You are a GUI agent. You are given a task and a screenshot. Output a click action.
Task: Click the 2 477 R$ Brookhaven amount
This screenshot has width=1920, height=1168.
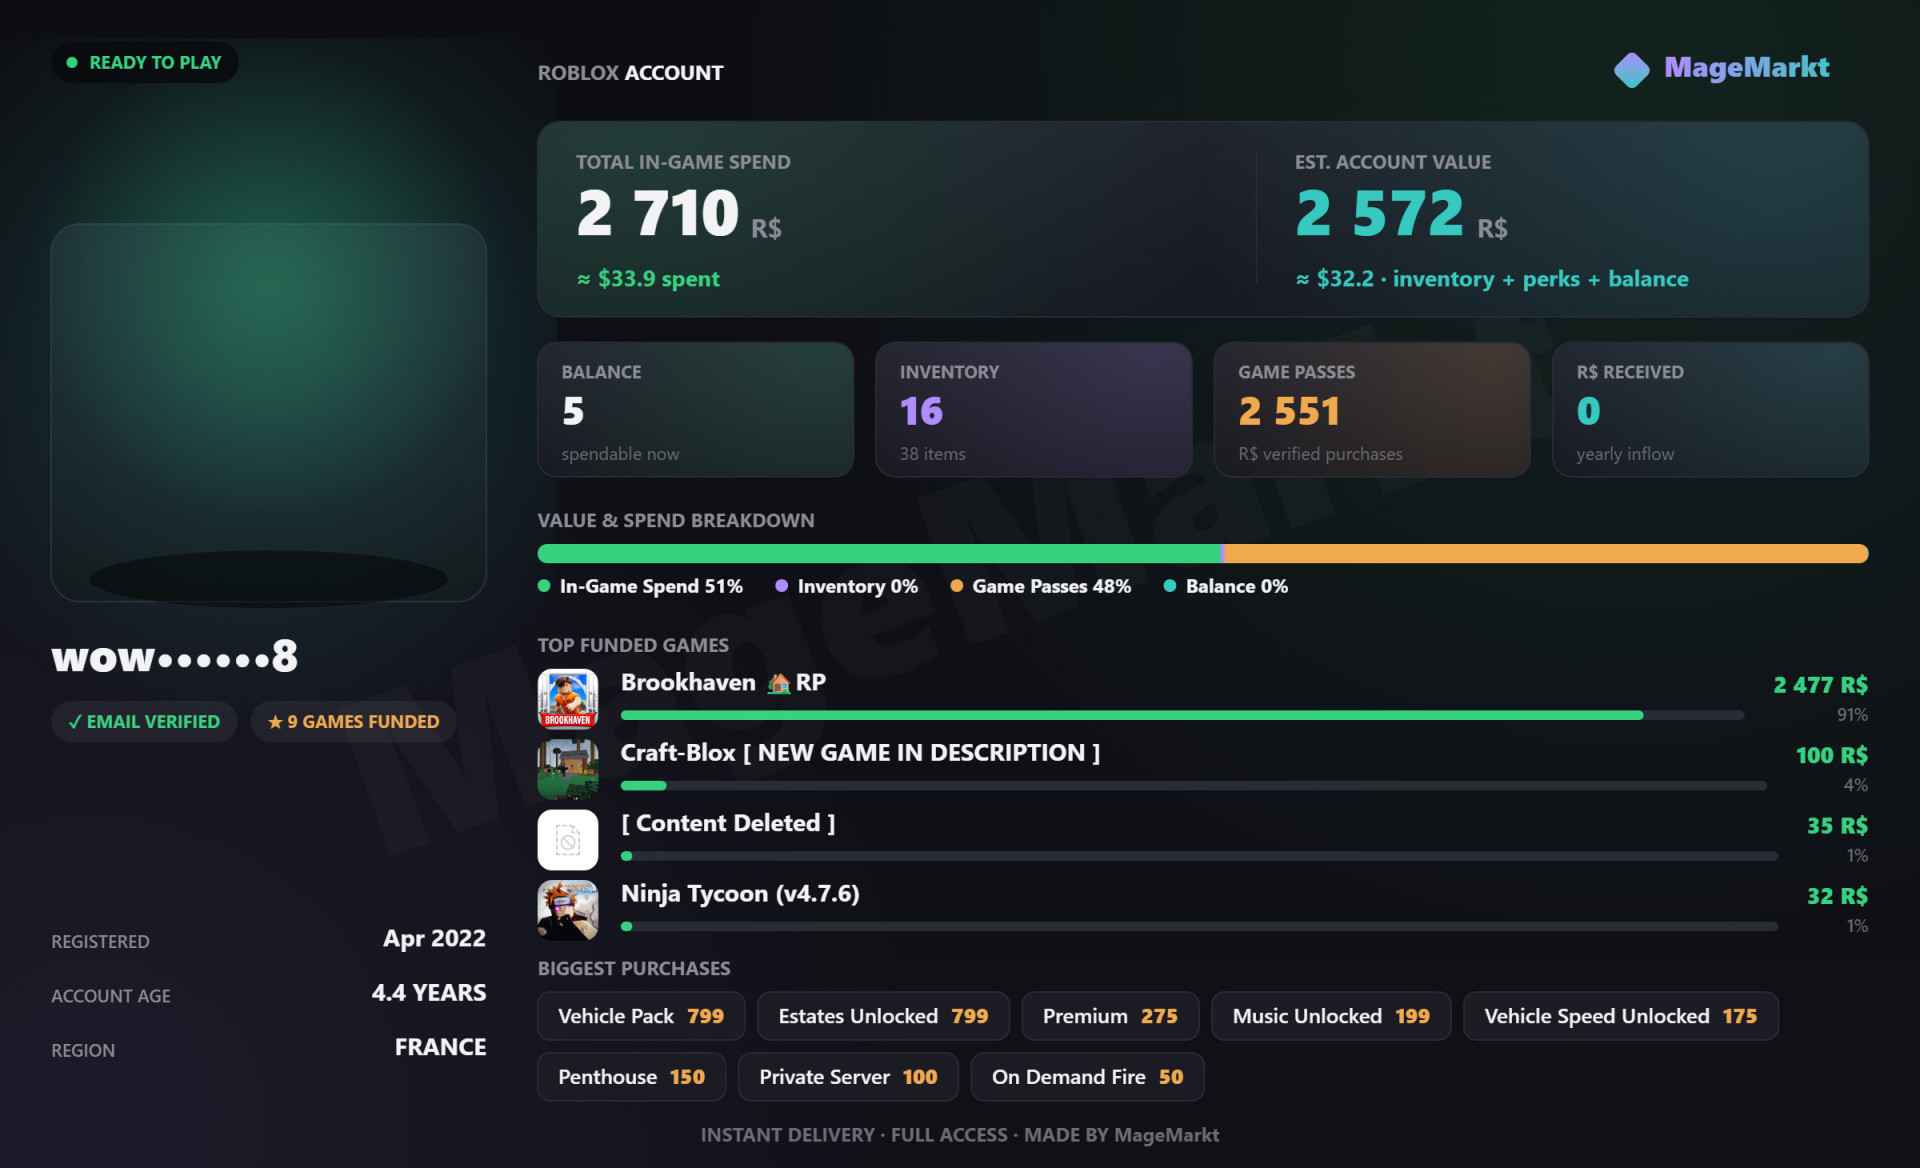pyautogui.click(x=1820, y=685)
